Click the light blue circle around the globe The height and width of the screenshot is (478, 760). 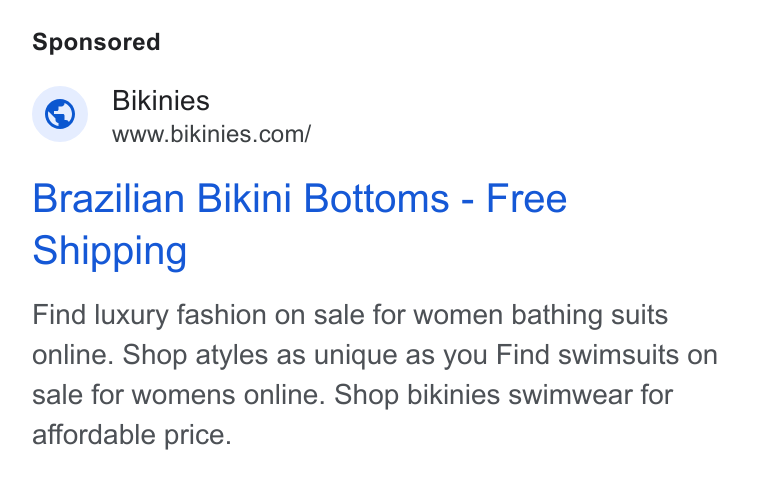(x=60, y=114)
